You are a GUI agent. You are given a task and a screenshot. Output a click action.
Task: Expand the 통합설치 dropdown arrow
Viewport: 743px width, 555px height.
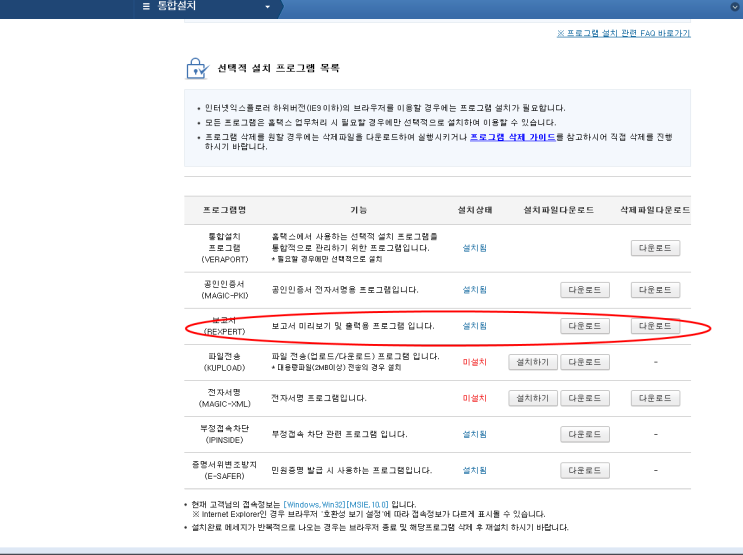267,7
